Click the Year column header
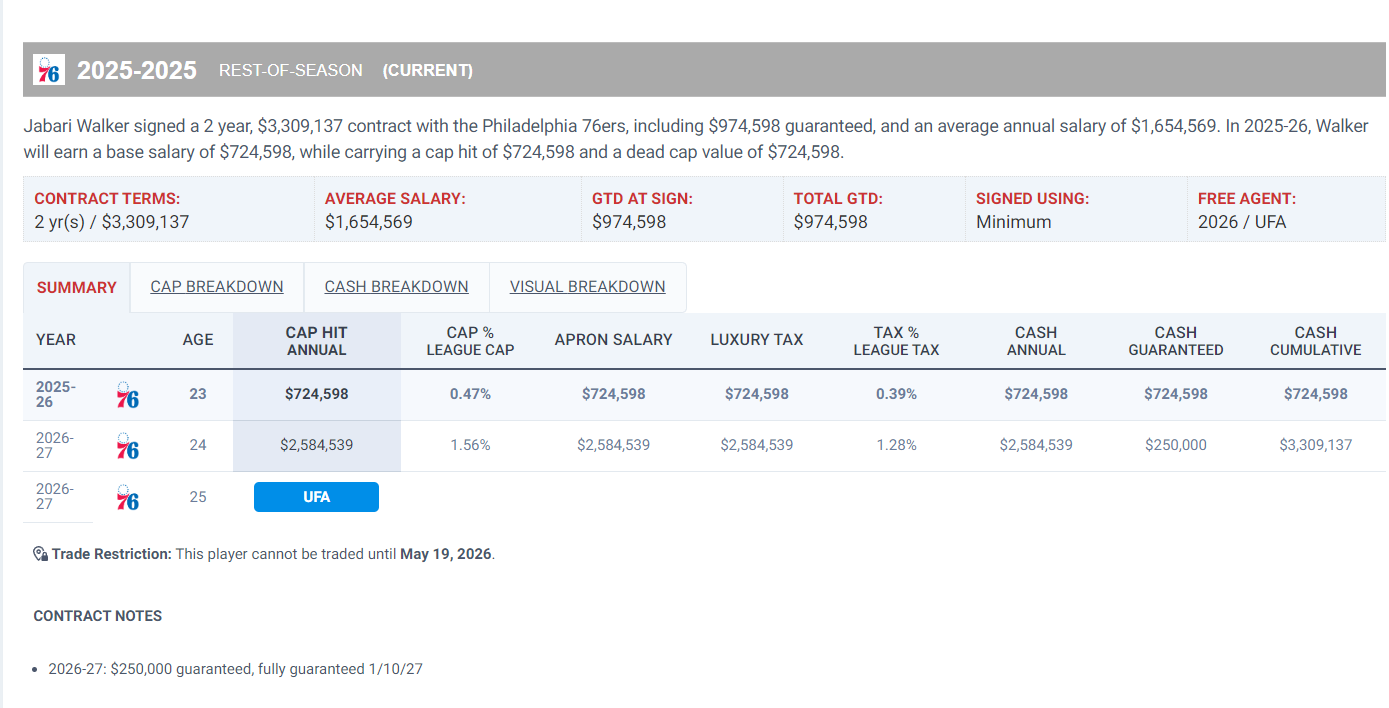Image resolution: width=1389 pixels, height=708 pixels. coord(56,340)
